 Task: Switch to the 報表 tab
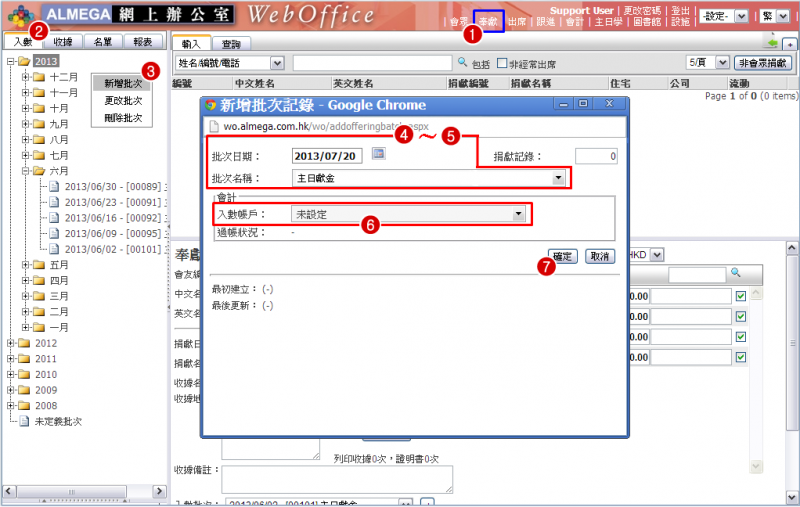pyautogui.click(x=143, y=42)
